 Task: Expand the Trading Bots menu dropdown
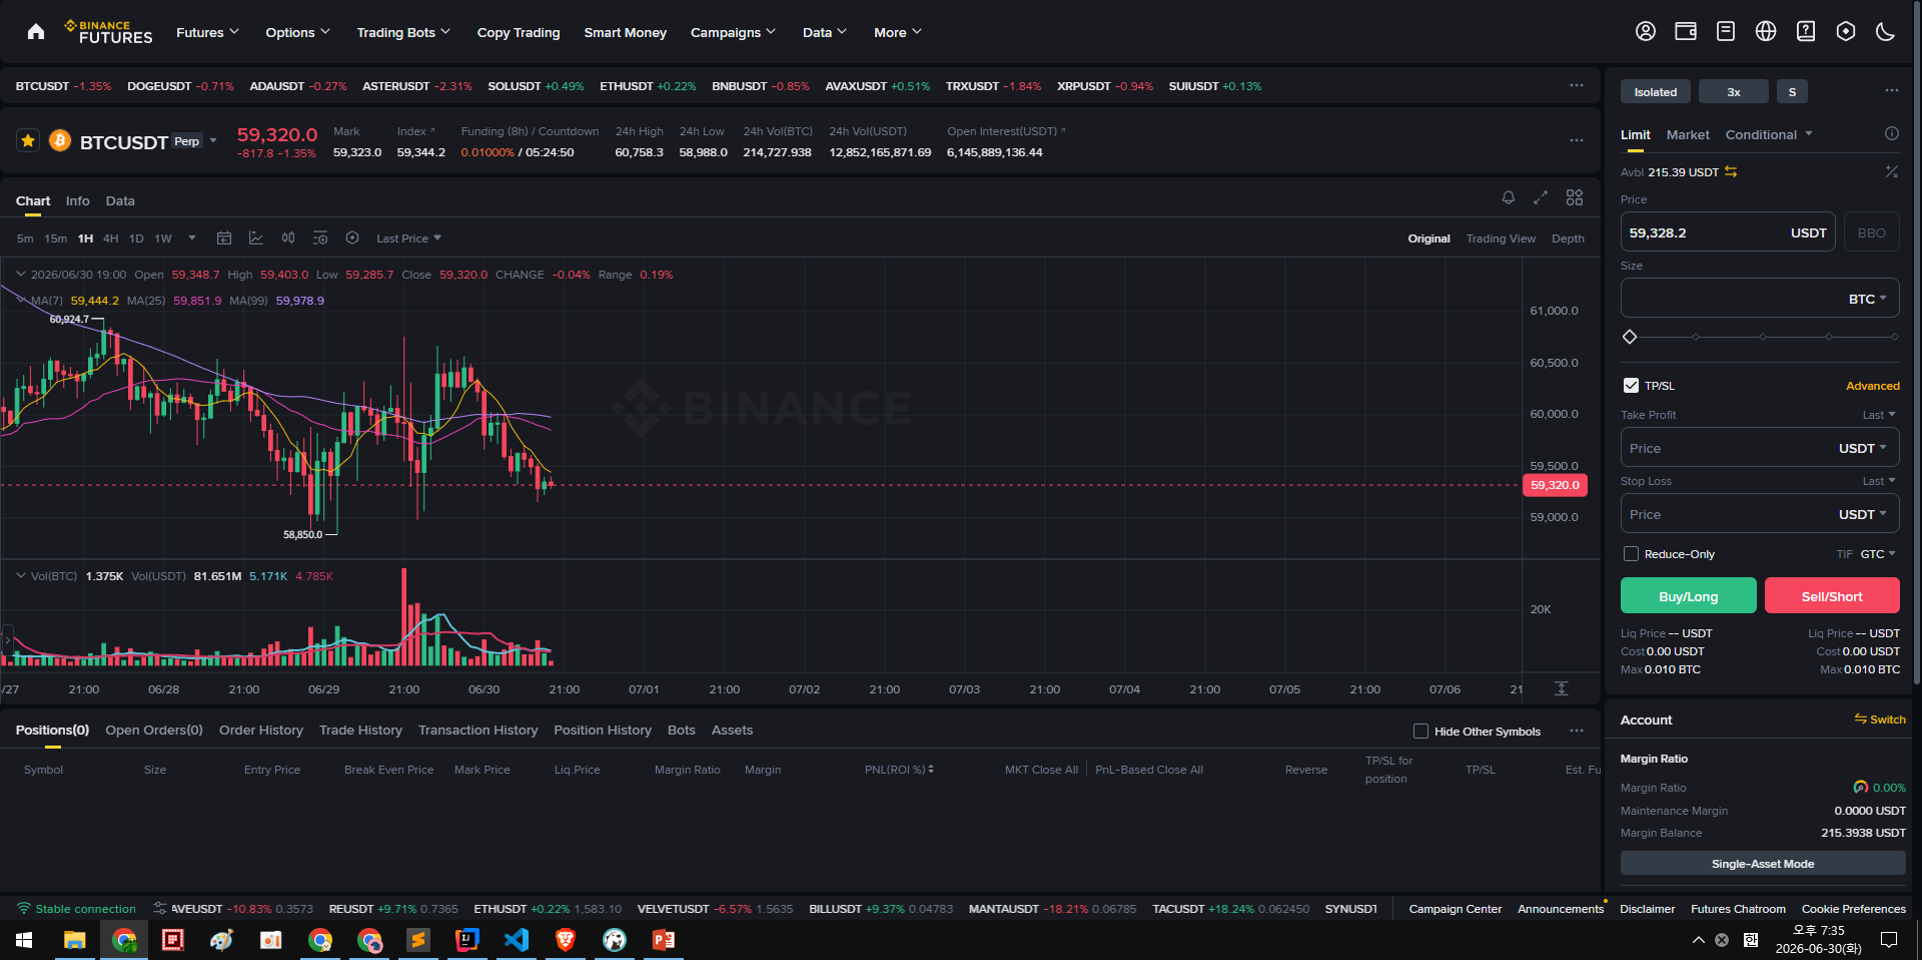click(x=404, y=33)
